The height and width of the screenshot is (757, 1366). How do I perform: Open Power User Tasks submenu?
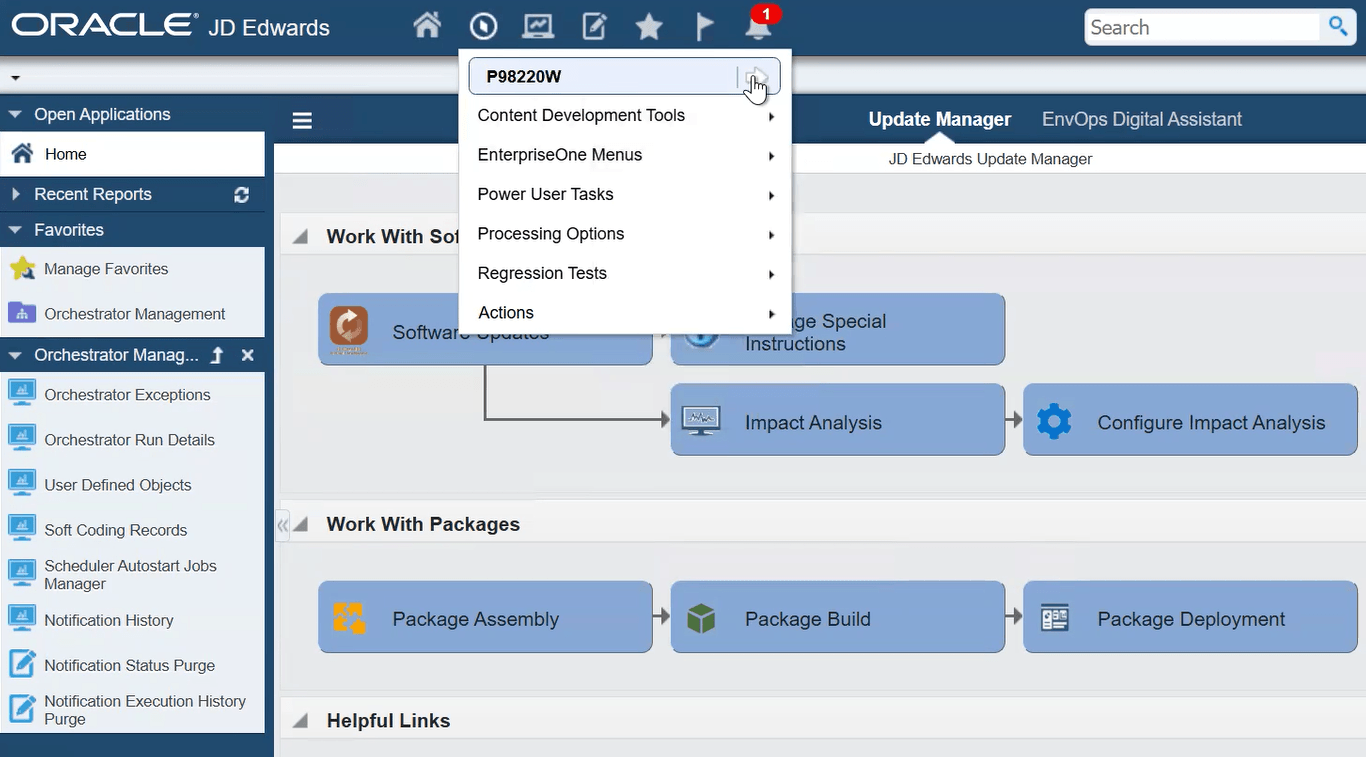pos(625,194)
